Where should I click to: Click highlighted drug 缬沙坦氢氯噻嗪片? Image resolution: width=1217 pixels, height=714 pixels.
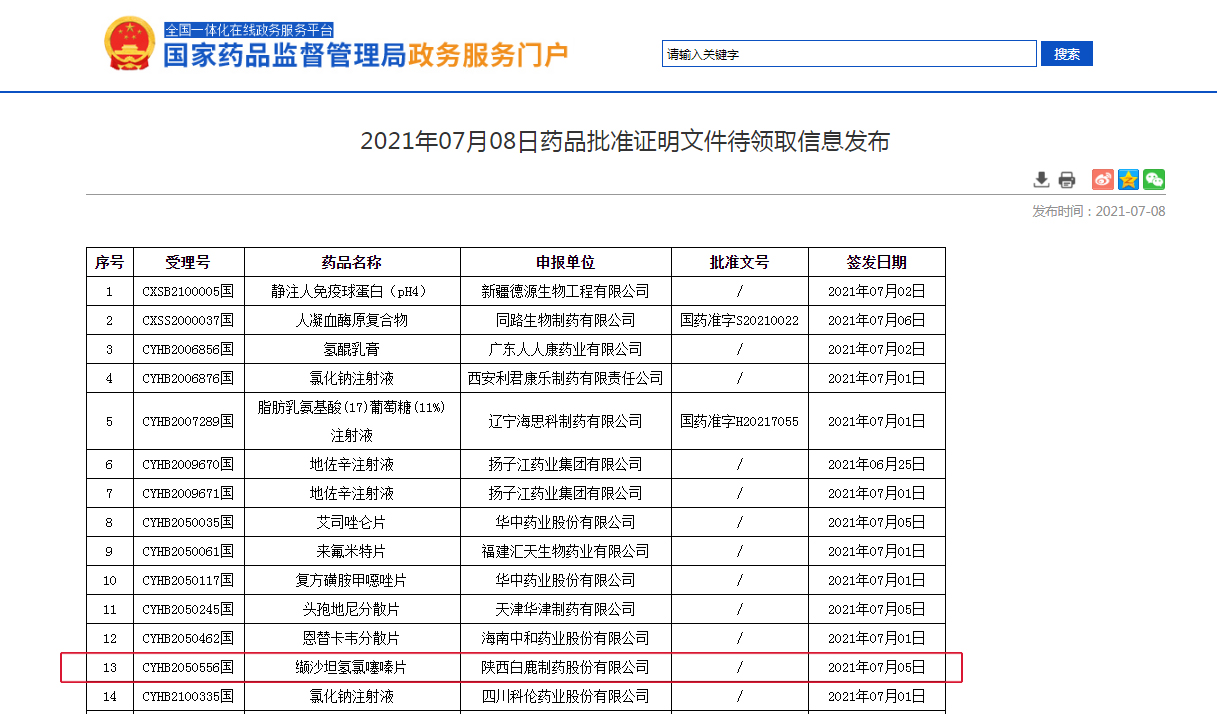[352, 667]
